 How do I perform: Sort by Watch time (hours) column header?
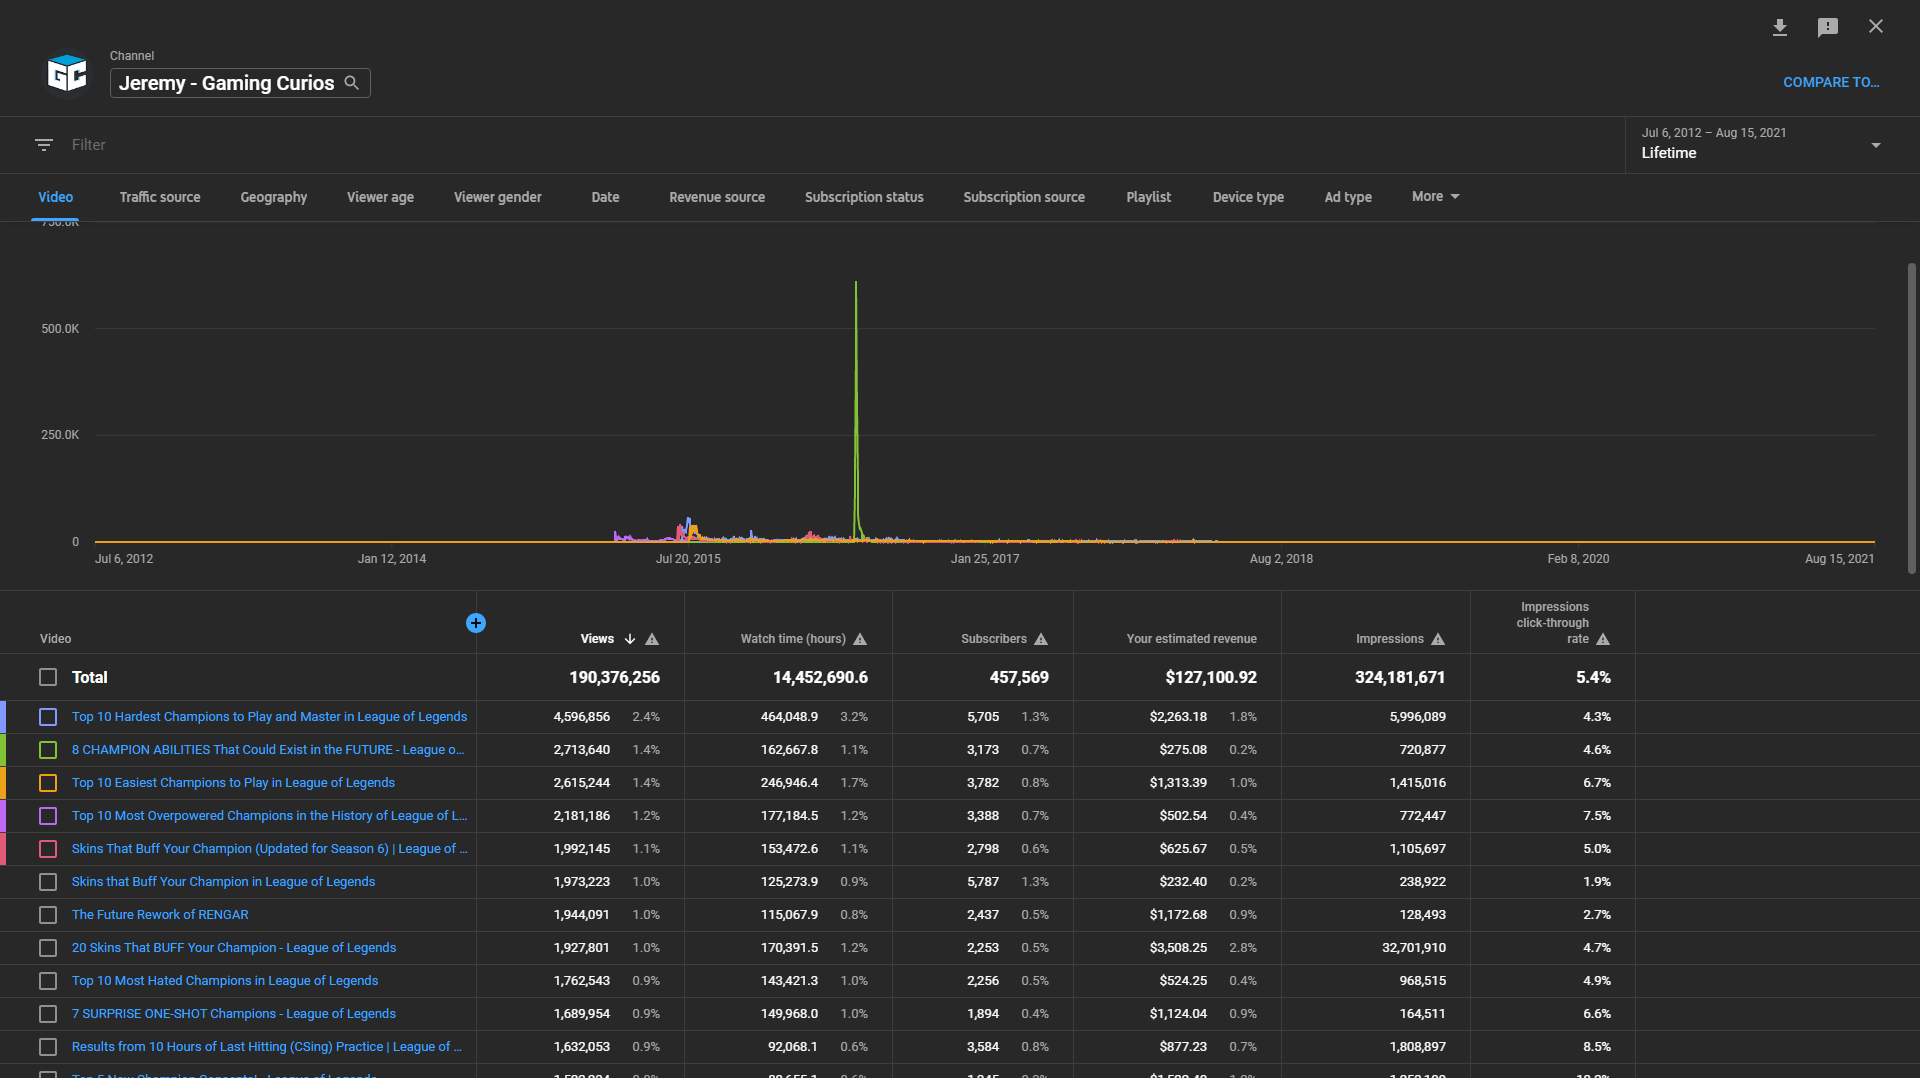tap(793, 639)
